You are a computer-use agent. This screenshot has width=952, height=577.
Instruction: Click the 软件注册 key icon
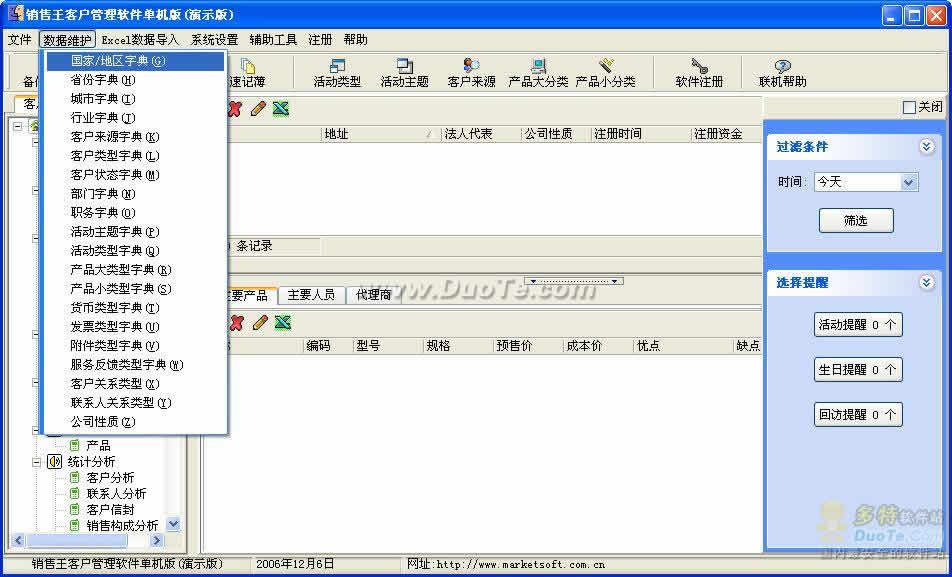(x=699, y=73)
